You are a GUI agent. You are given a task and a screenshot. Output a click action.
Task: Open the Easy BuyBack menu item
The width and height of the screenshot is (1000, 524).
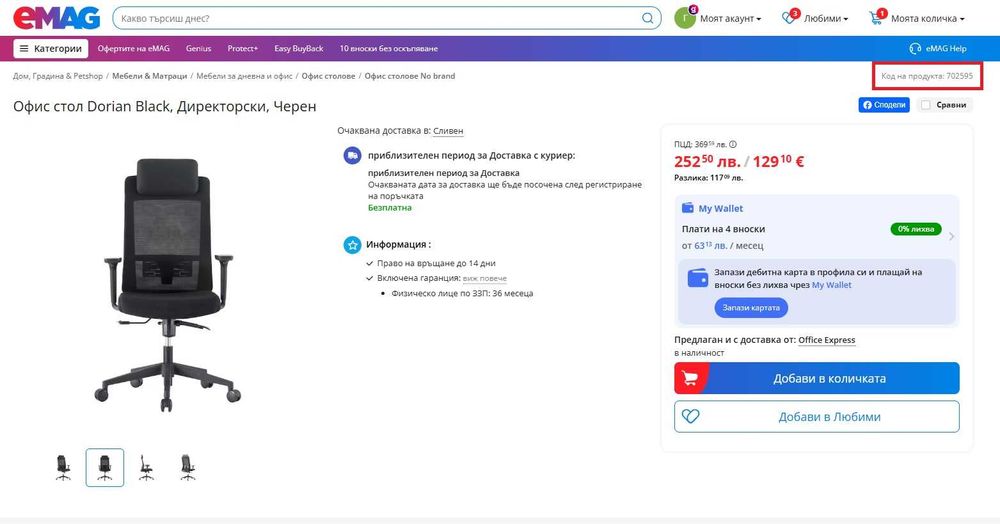pyautogui.click(x=298, y=48)
